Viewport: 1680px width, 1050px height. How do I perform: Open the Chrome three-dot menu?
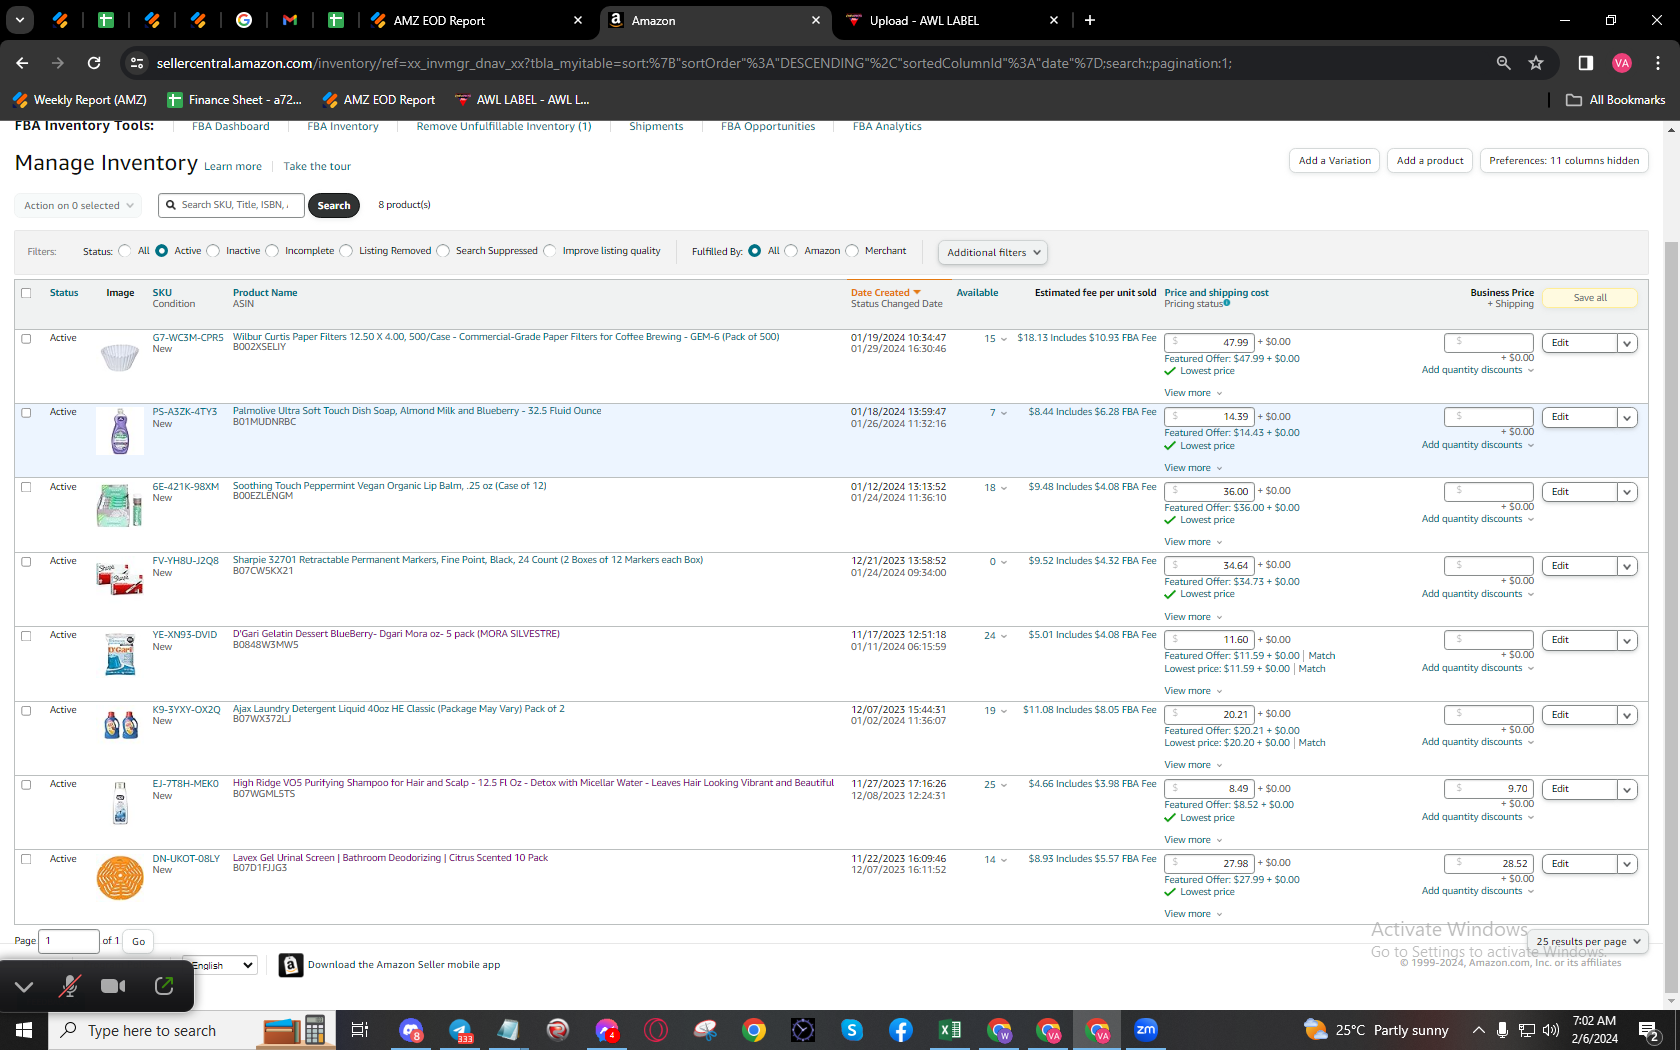[1658, 63]
